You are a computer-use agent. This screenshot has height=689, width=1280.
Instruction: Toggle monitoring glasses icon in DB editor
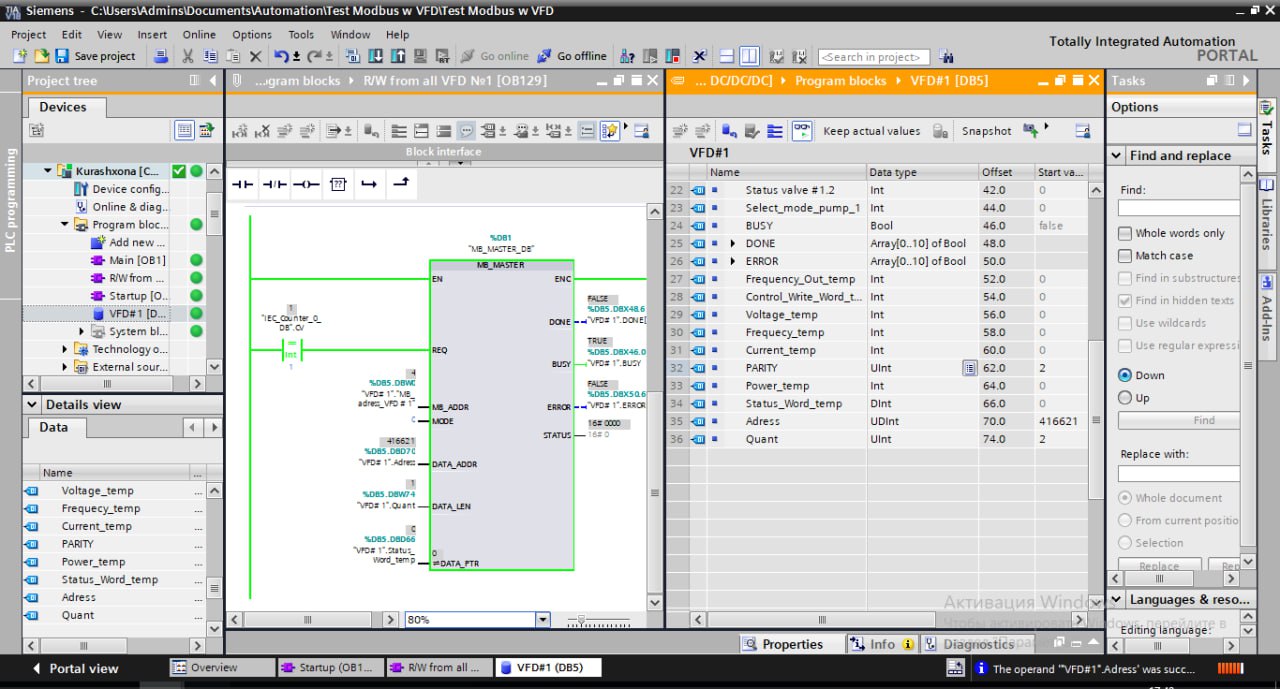(x=802, y=130)
